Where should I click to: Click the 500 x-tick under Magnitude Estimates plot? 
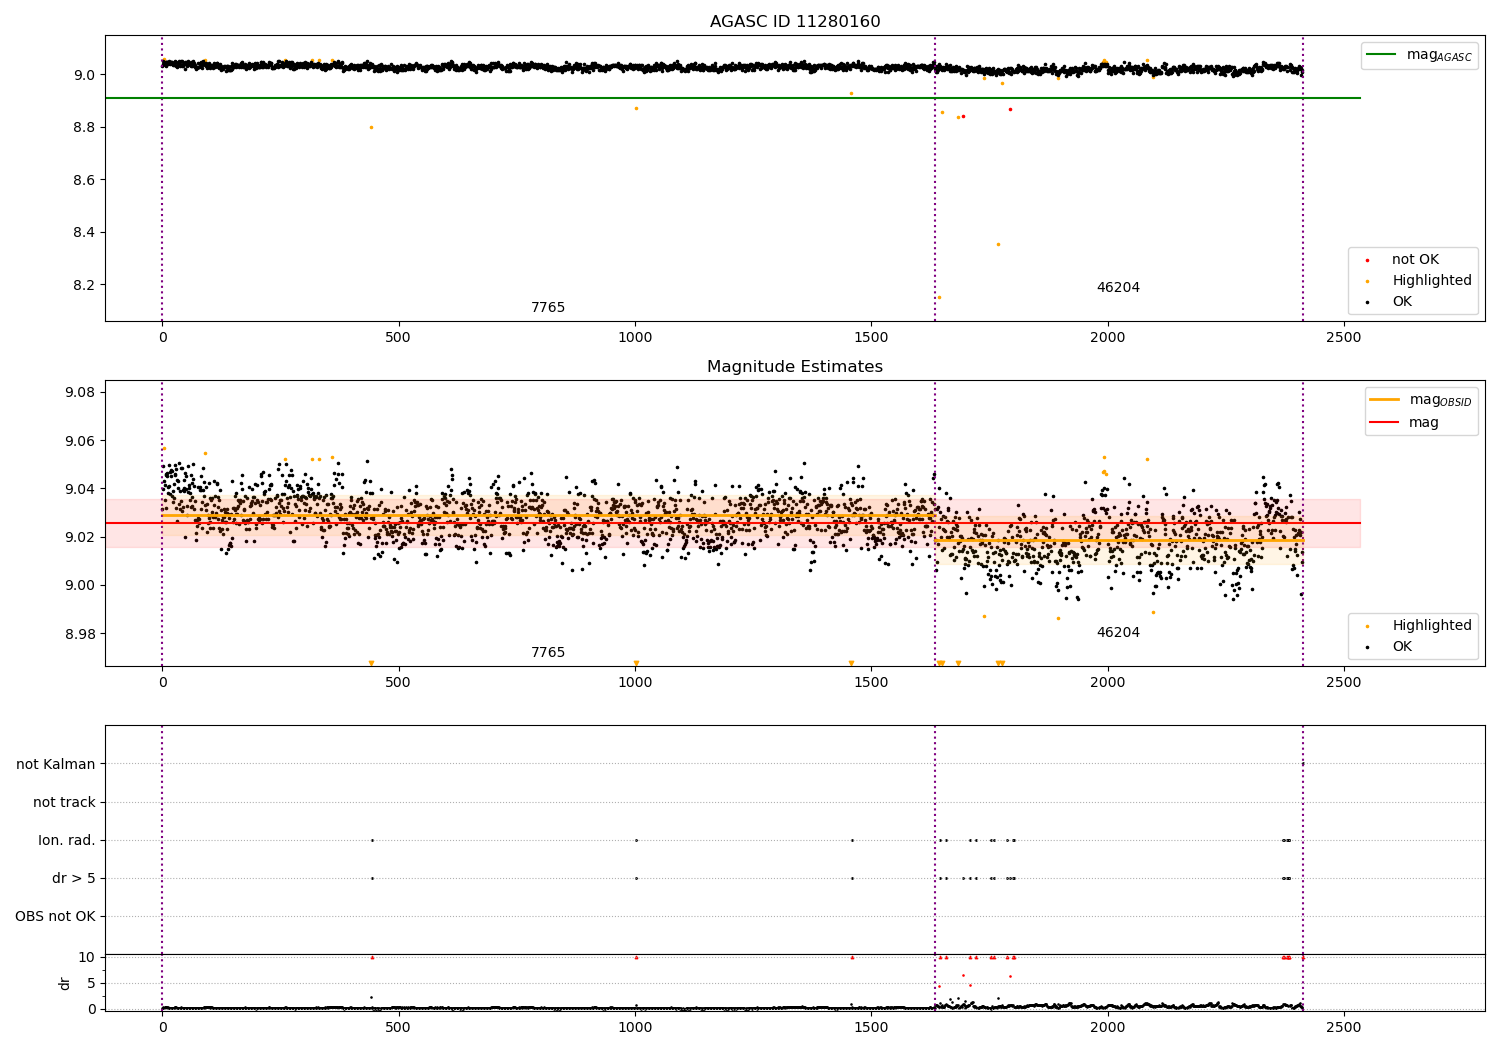[x=399, y=682]
